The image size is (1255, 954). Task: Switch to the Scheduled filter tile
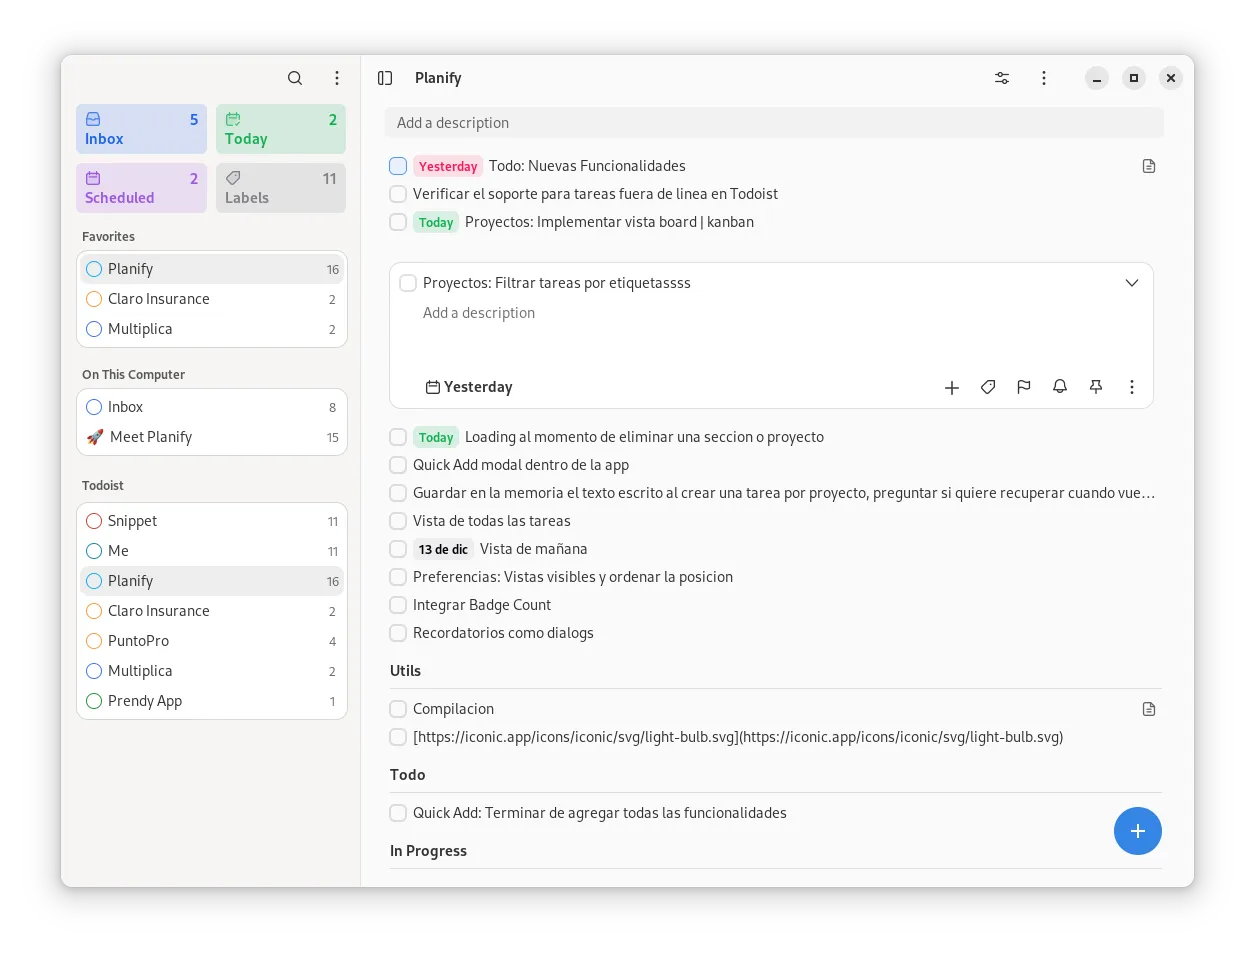click(x=141, y=188)
